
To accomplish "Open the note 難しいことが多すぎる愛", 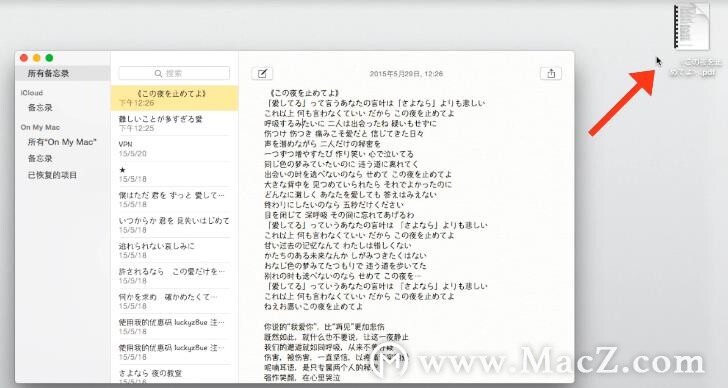I will (x=174, y=123).
